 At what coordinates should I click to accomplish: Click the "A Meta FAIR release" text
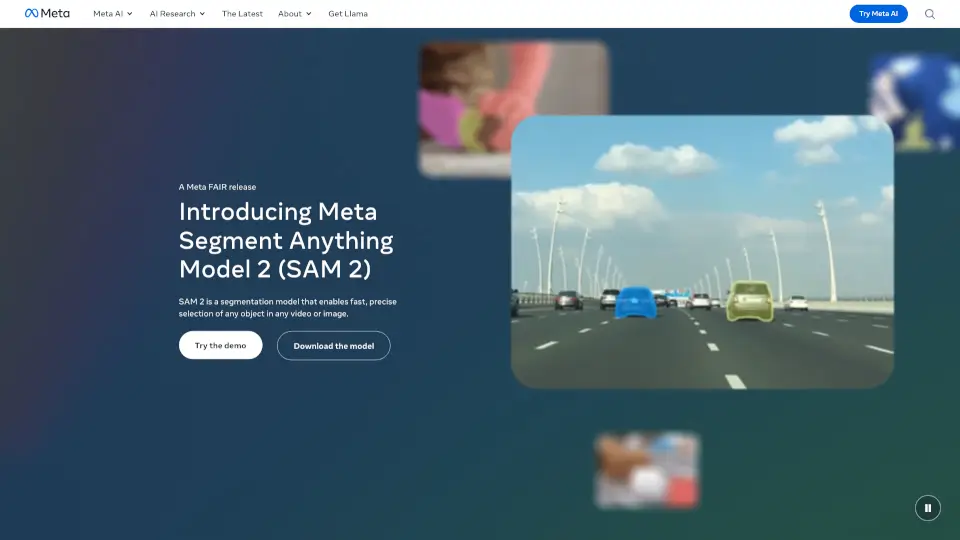coord(217,187)
